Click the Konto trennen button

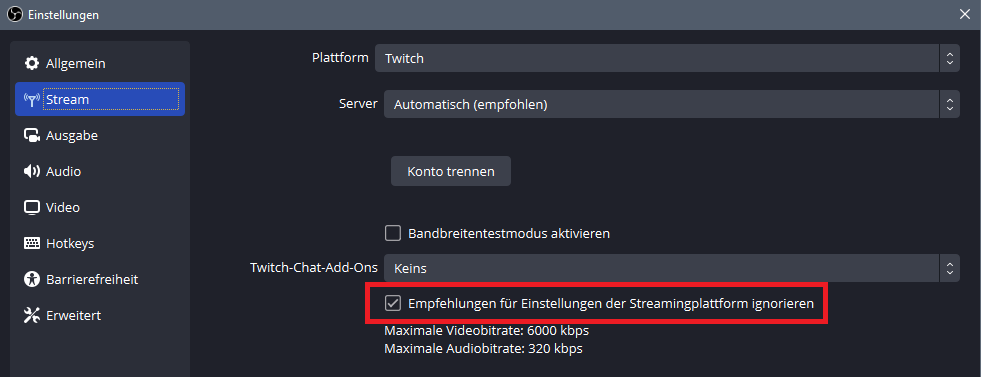click(450, 171)
